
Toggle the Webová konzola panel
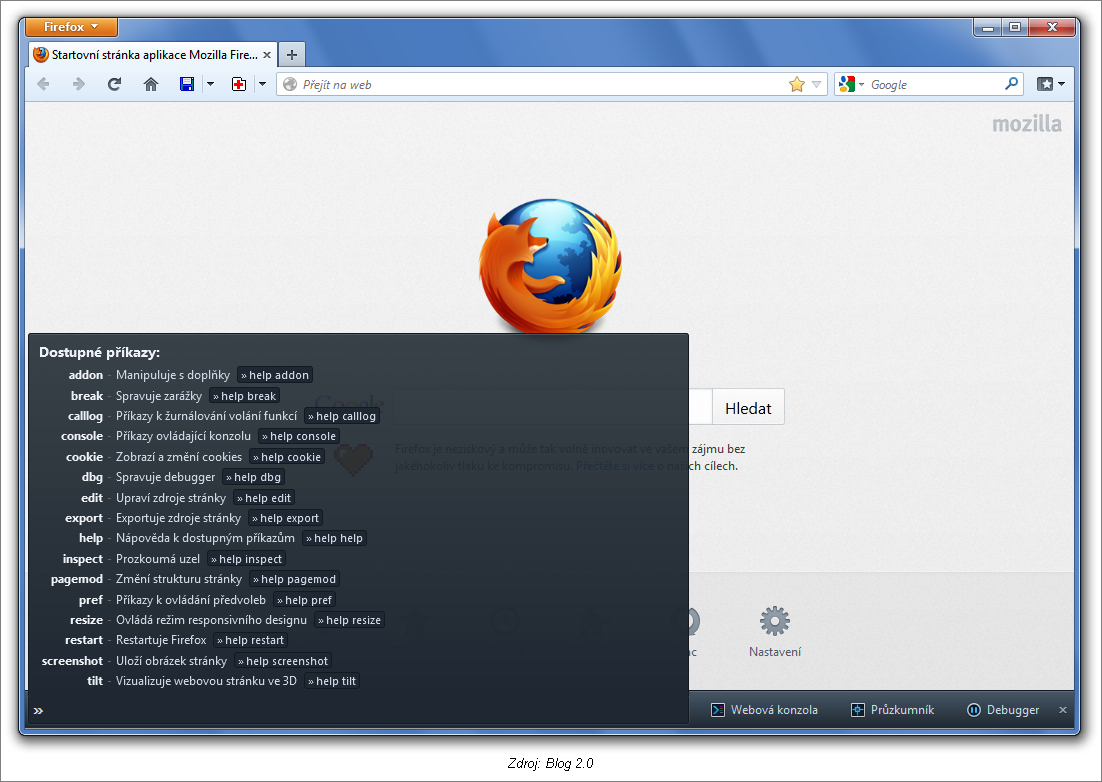point(764,710)
